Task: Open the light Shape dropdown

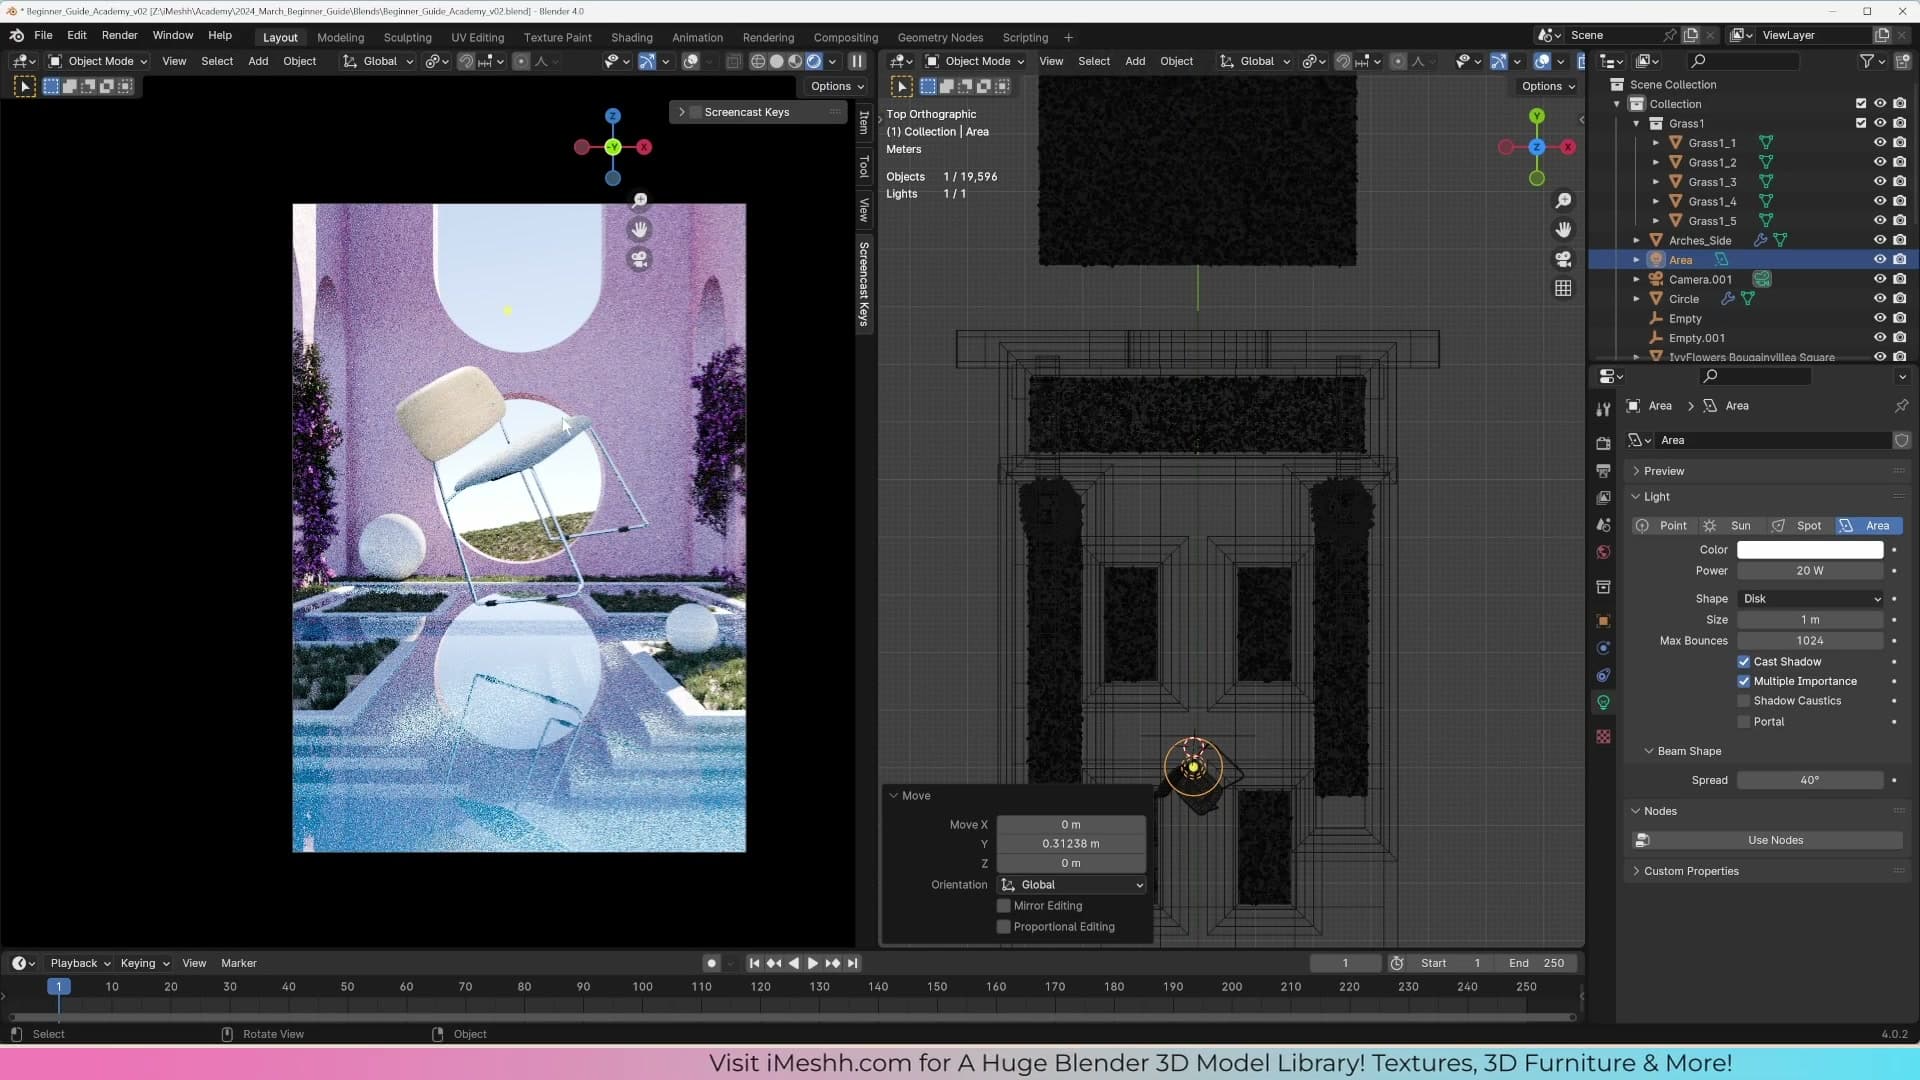Action: click(1811, 599)
